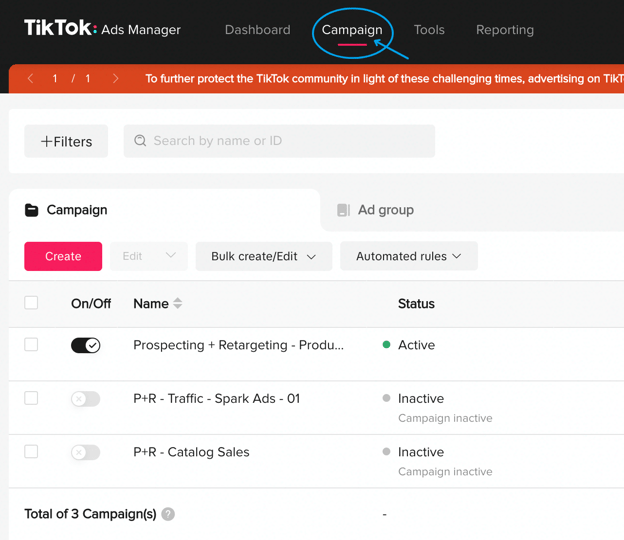The width and height of the screenshot is (624, 540).
Task: Click the search magnifier icon
Action: click(x=140, y=140)
